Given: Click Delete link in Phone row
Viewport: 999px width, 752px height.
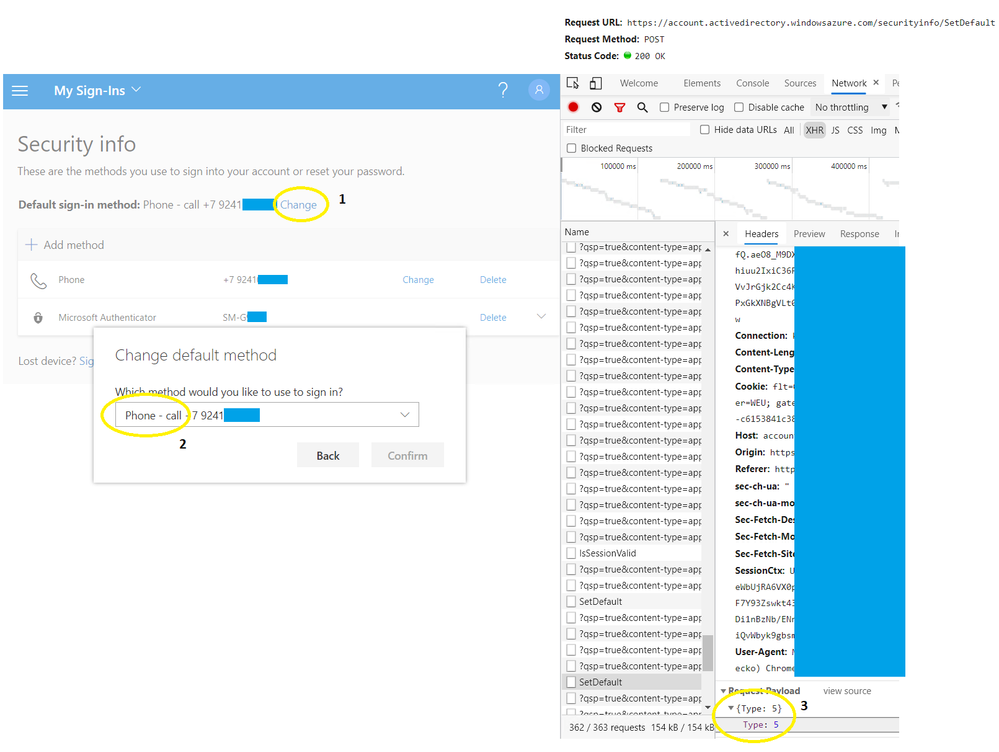Looking at the screenshot, I should coord(493,280).
